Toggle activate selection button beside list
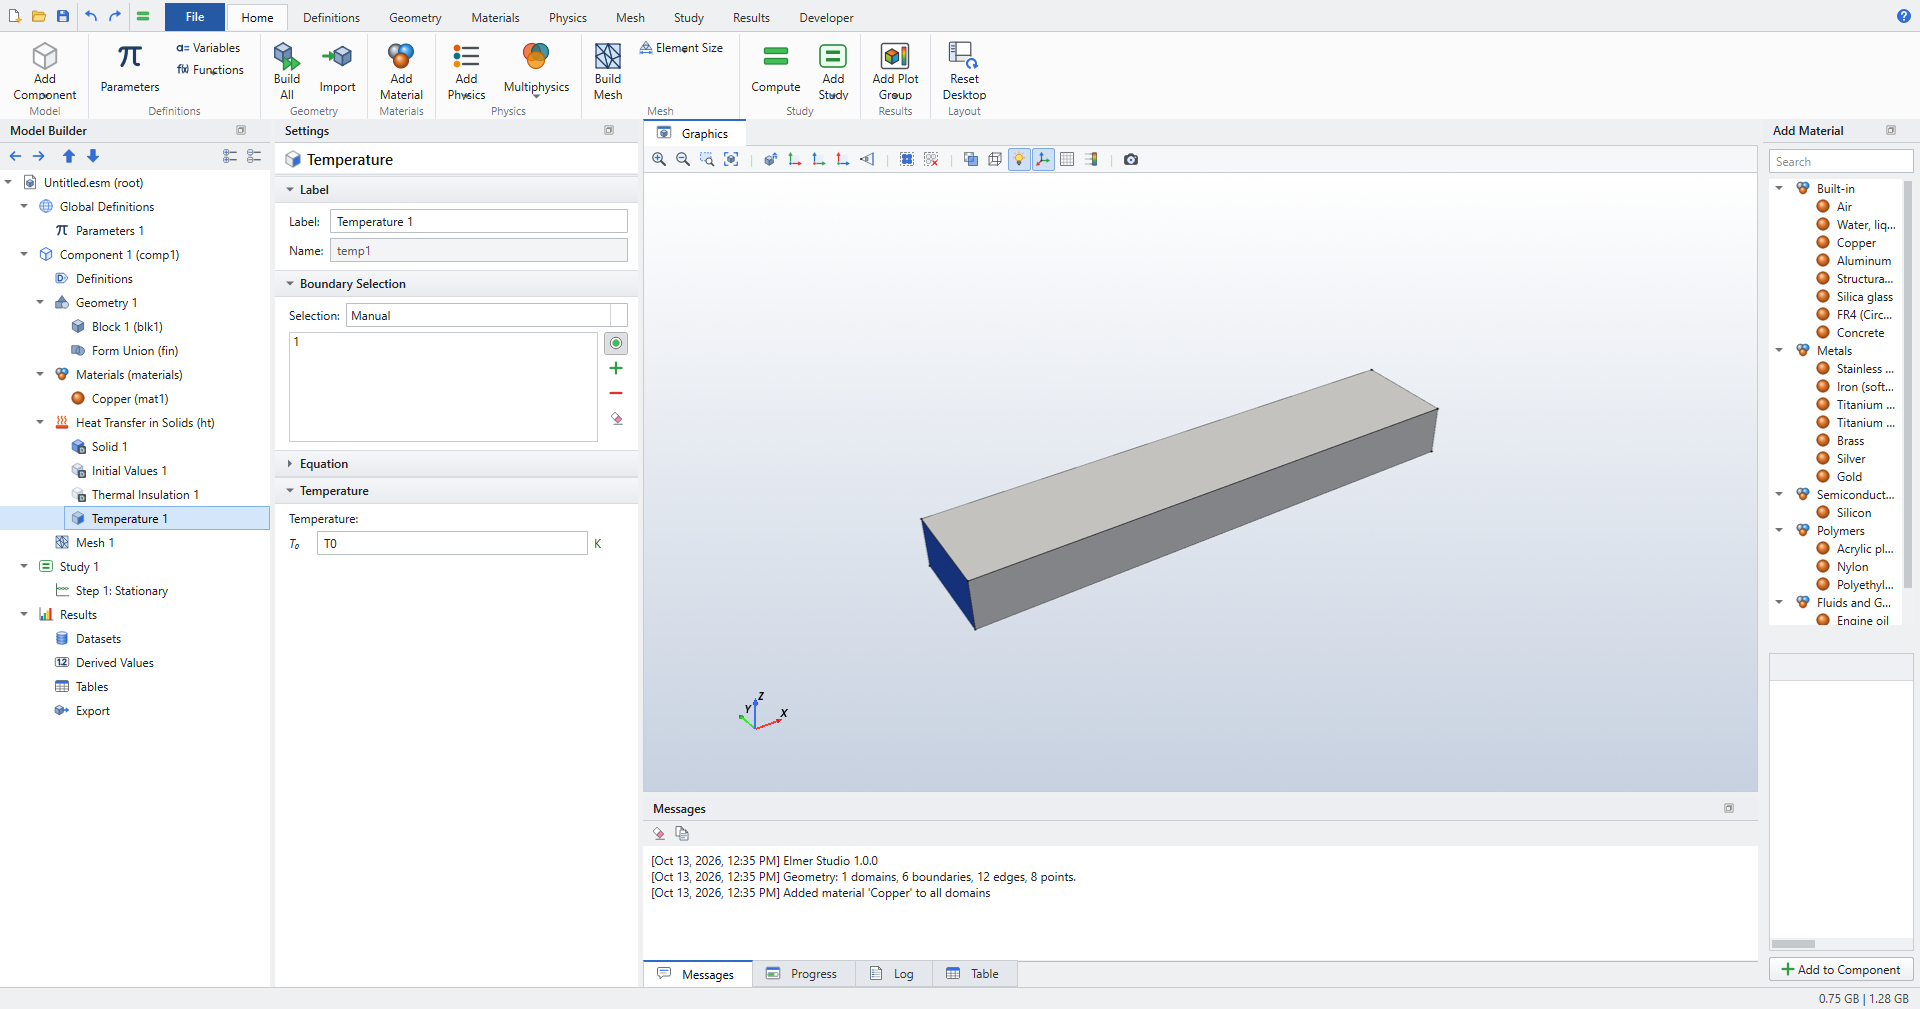This screenshot has height=1009, width=1920. pos(616,343)
